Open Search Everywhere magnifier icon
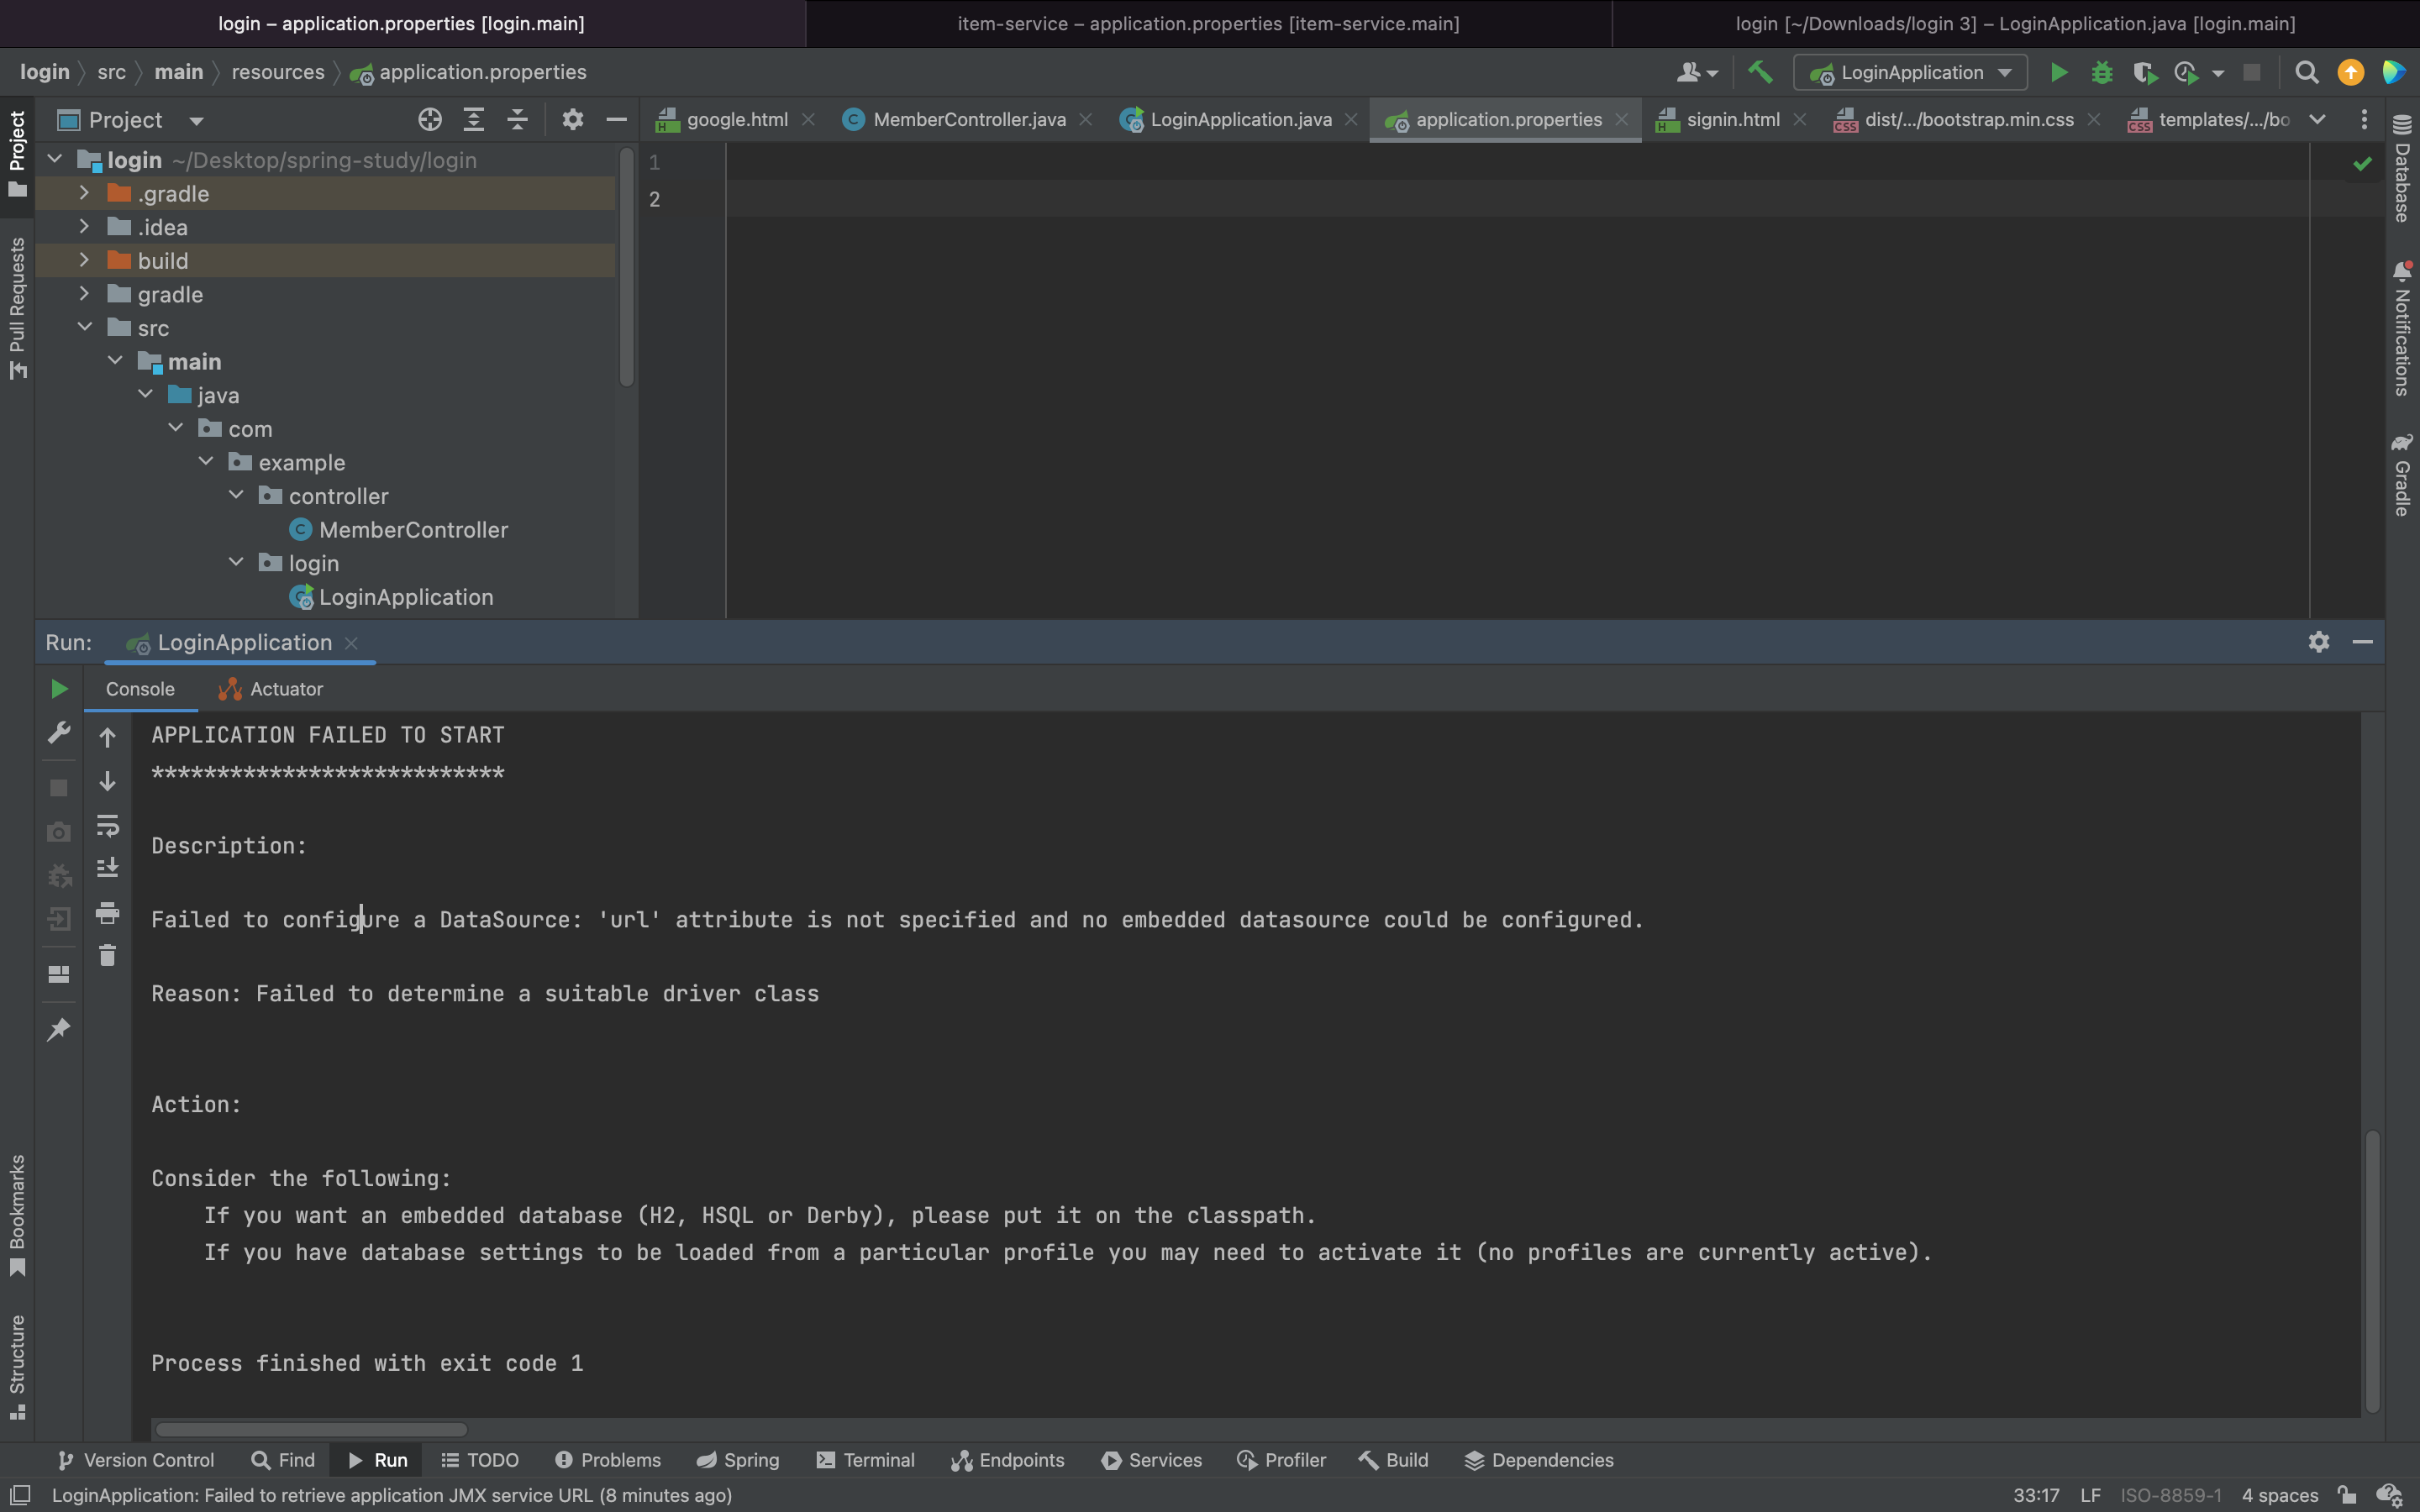The height and width of the screenshot is (1512, 2420). pyautogui.click(x=2306, y=72)
